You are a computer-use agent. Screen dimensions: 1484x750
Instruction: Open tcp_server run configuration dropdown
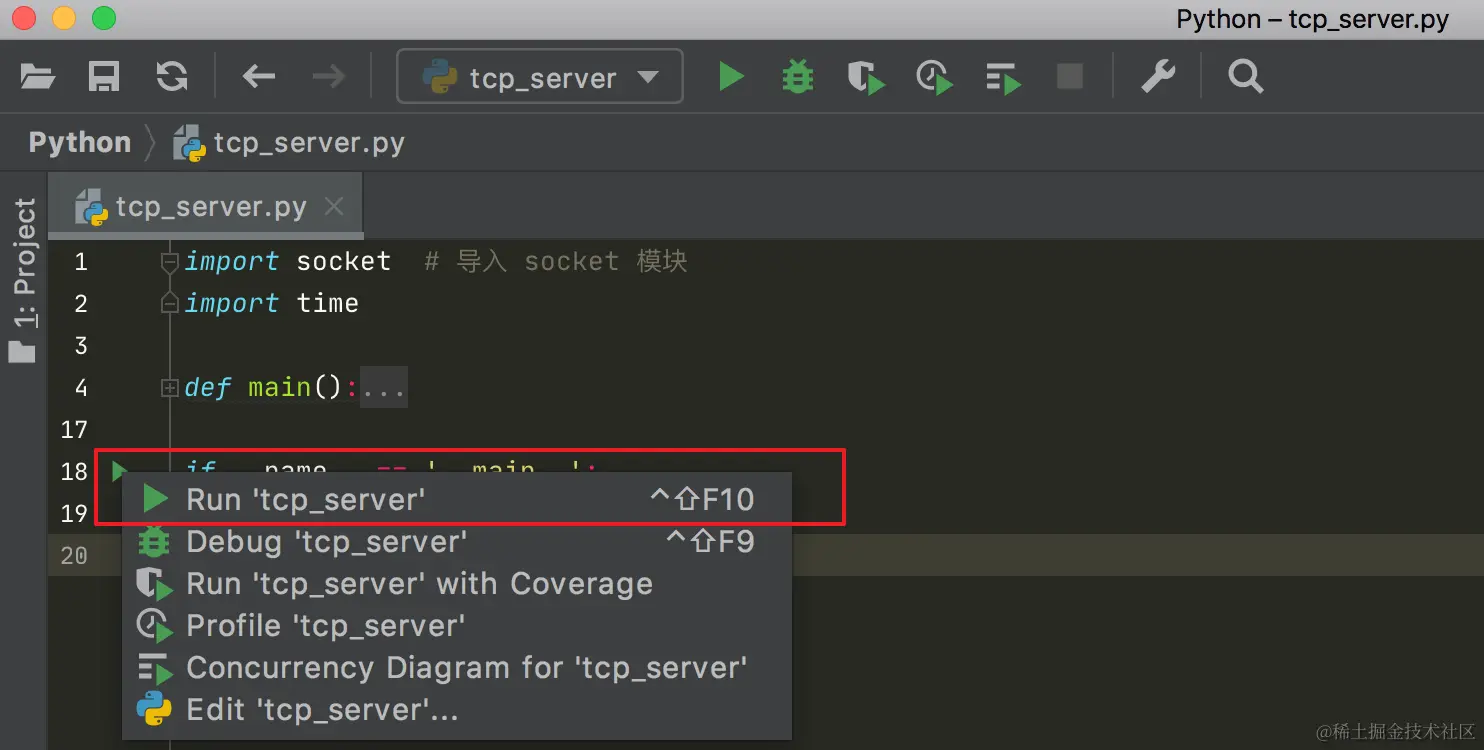pos(540,77)
